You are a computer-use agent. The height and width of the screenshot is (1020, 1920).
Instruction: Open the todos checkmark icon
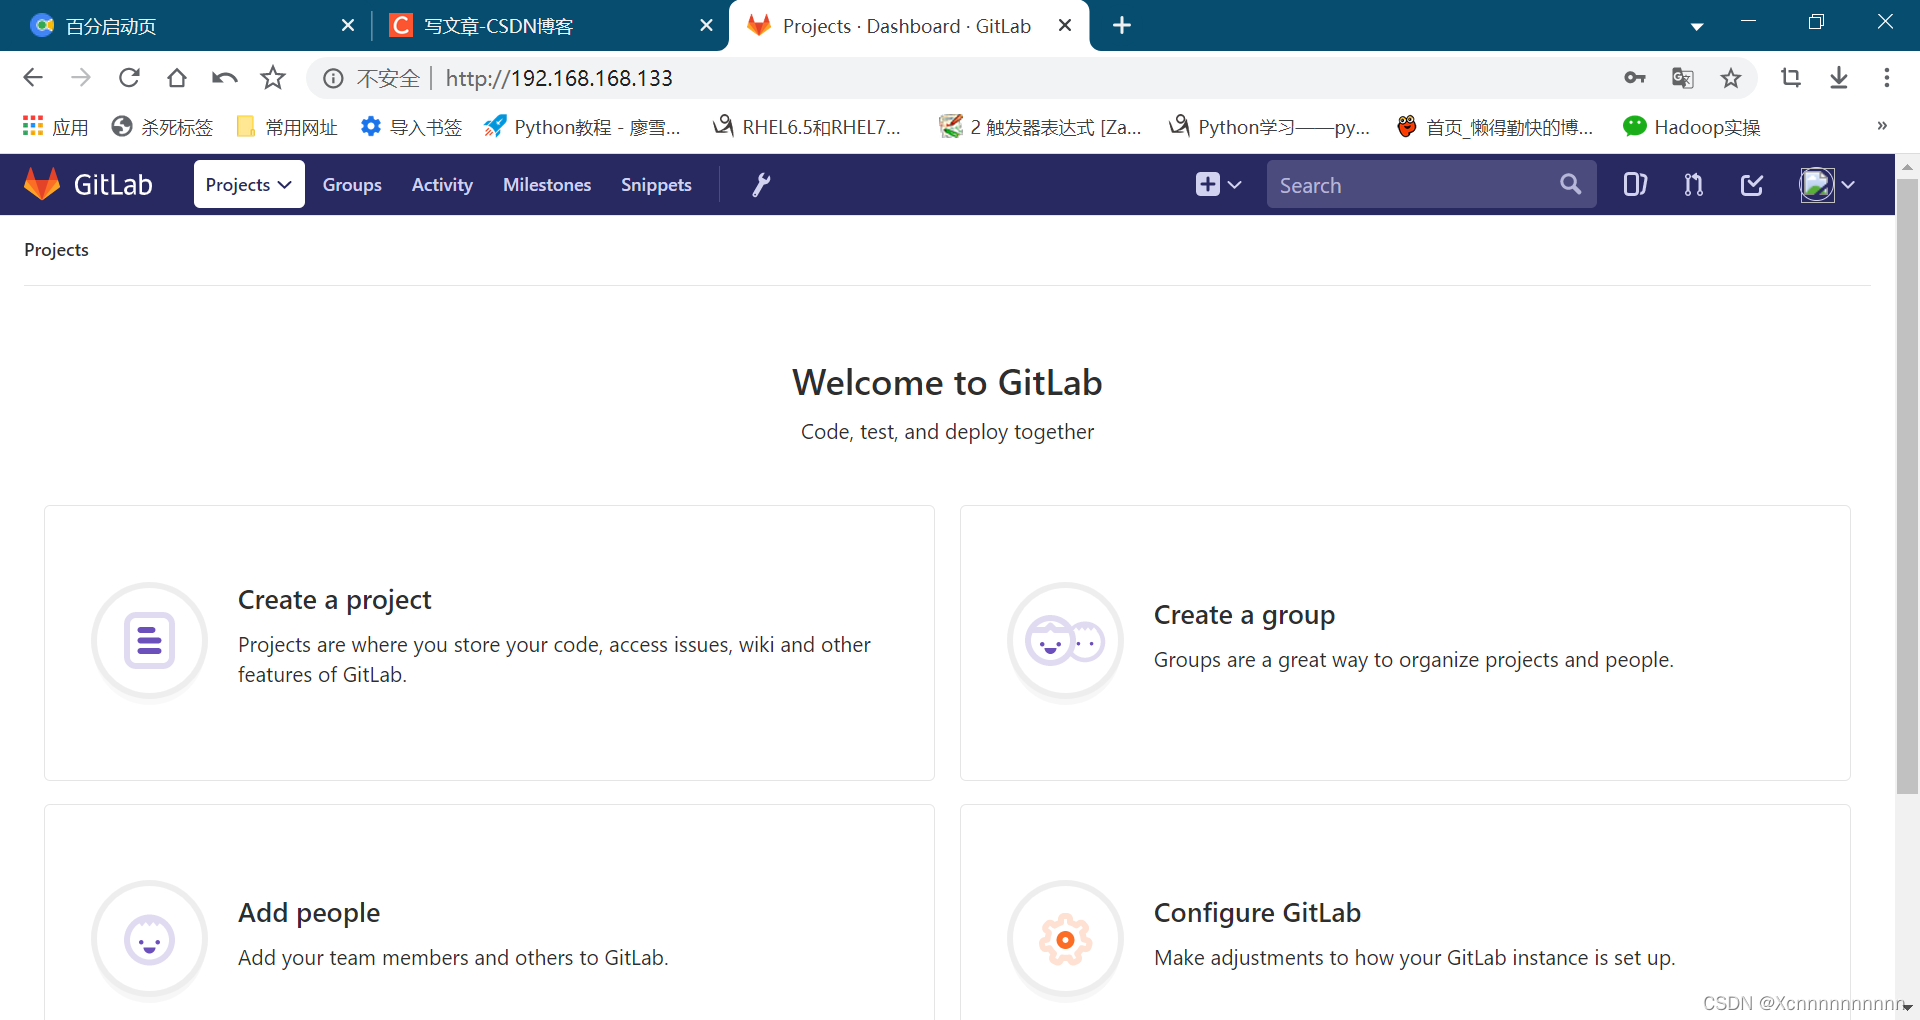click(x=1752, y=184)
